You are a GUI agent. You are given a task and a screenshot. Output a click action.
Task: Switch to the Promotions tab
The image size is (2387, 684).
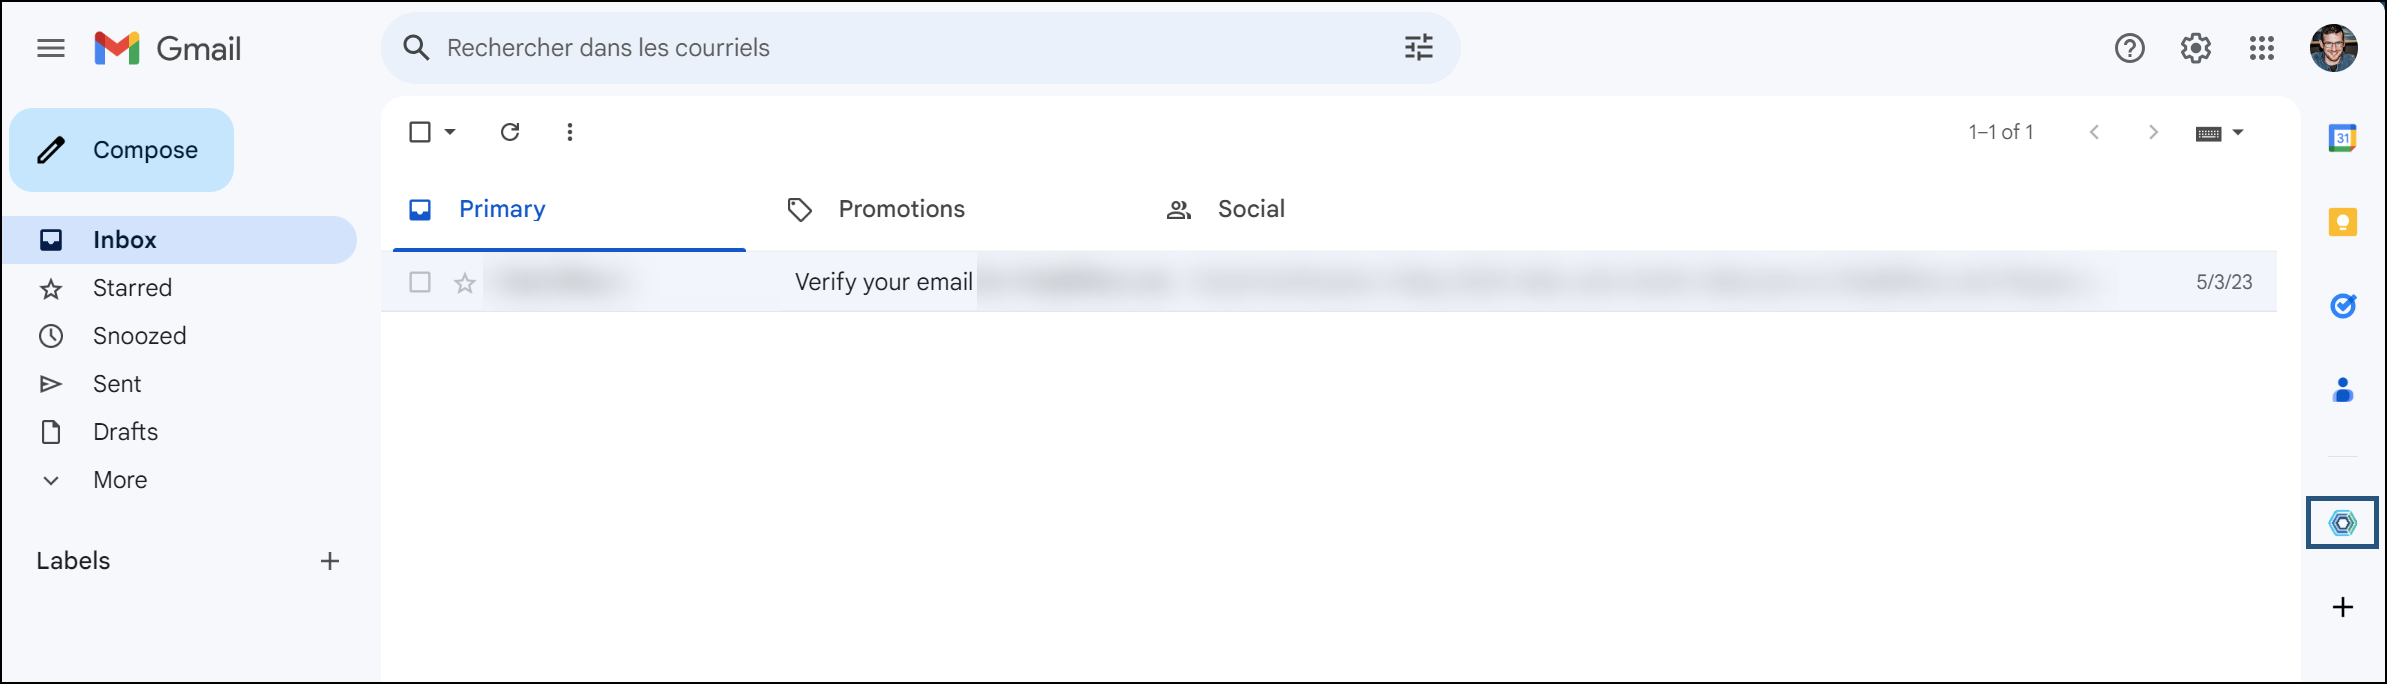click(900, 209)
